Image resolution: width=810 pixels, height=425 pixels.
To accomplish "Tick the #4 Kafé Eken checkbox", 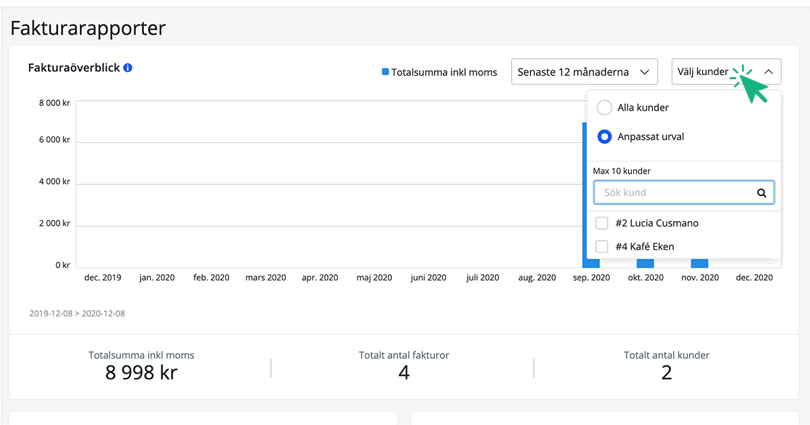I will click(602, 246).
